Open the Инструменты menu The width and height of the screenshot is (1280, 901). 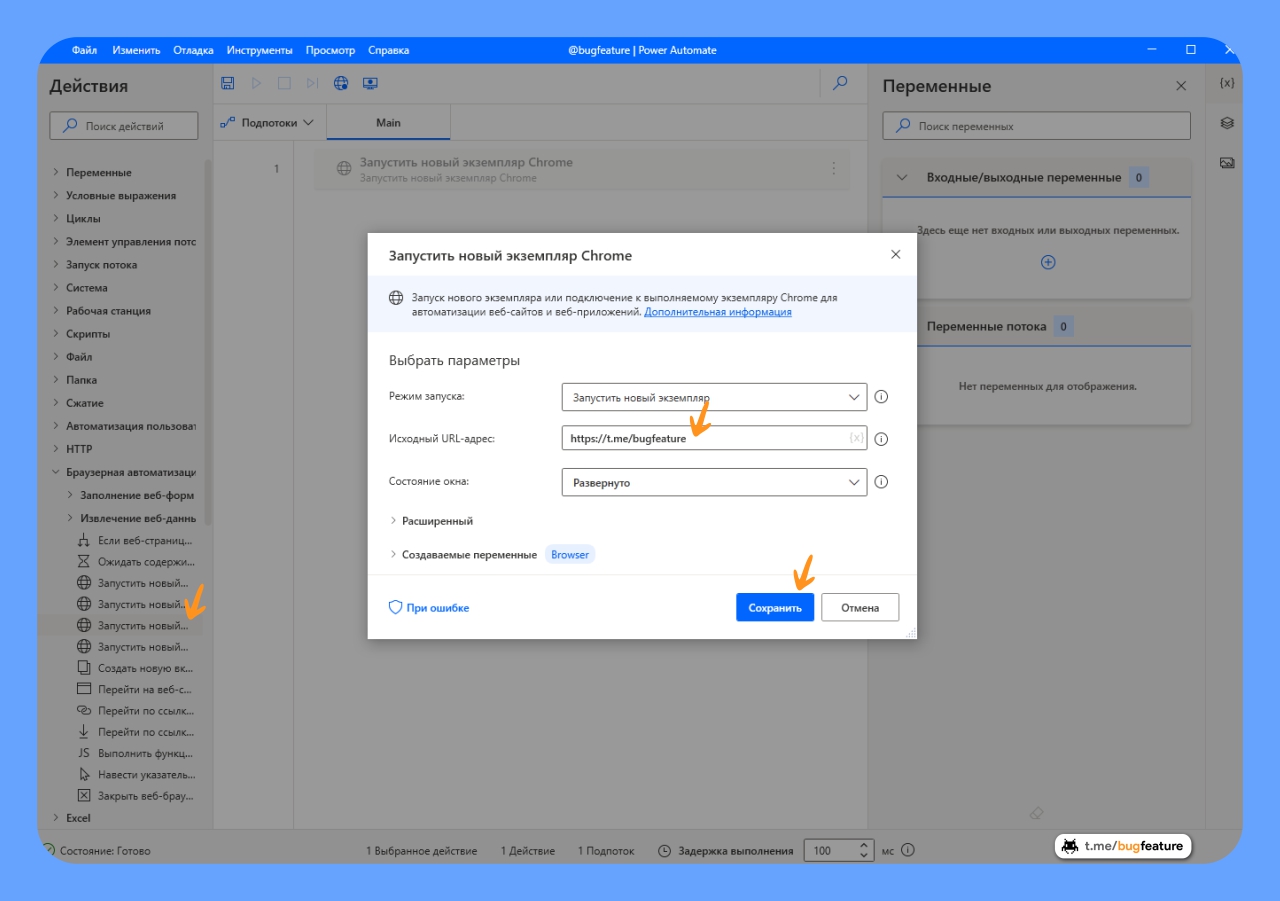click(x=259, y=50)
